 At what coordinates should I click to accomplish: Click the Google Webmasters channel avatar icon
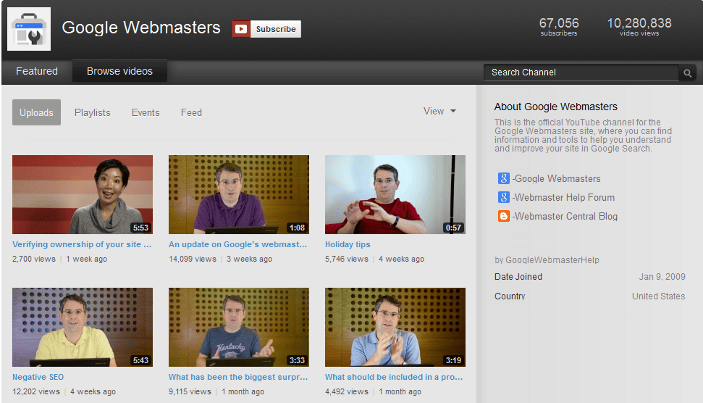(x=29, y=29)
